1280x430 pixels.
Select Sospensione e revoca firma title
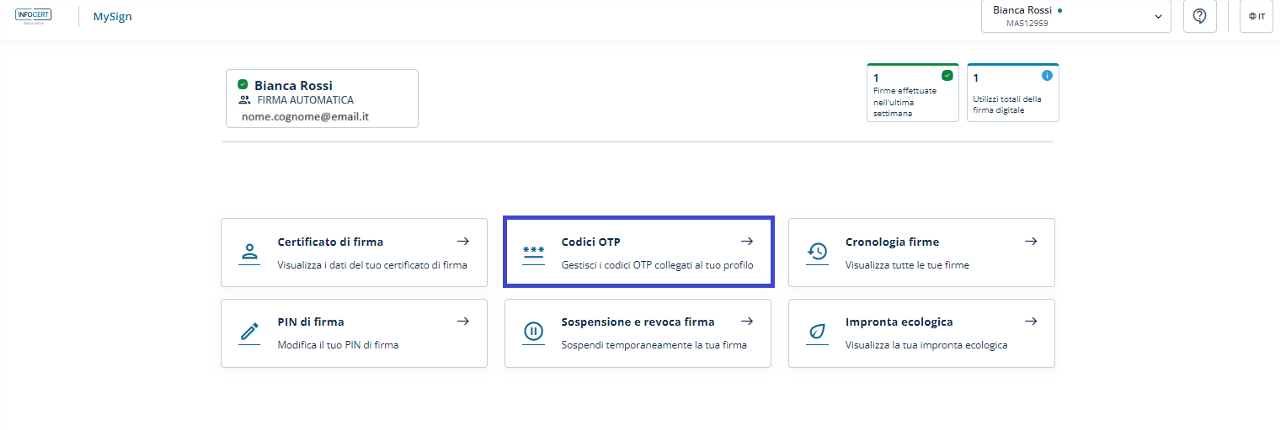click(x=638, y=322)
